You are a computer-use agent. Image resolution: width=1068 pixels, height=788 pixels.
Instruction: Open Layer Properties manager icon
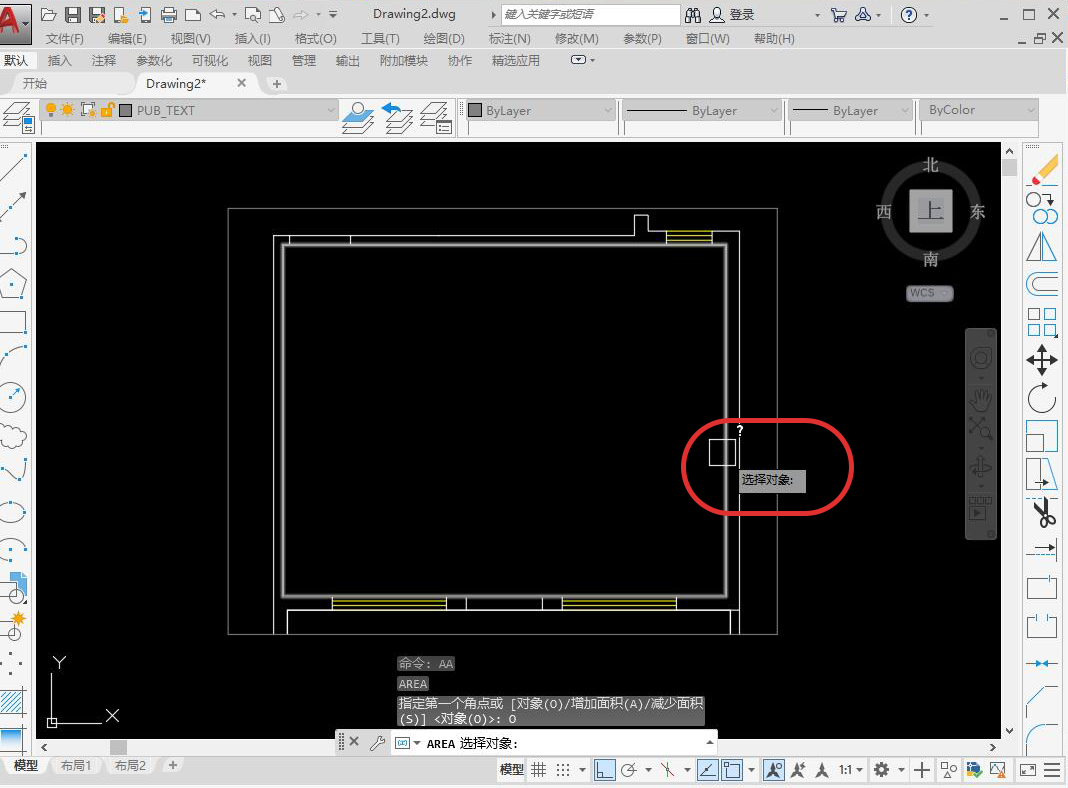[x=18, y=117]
